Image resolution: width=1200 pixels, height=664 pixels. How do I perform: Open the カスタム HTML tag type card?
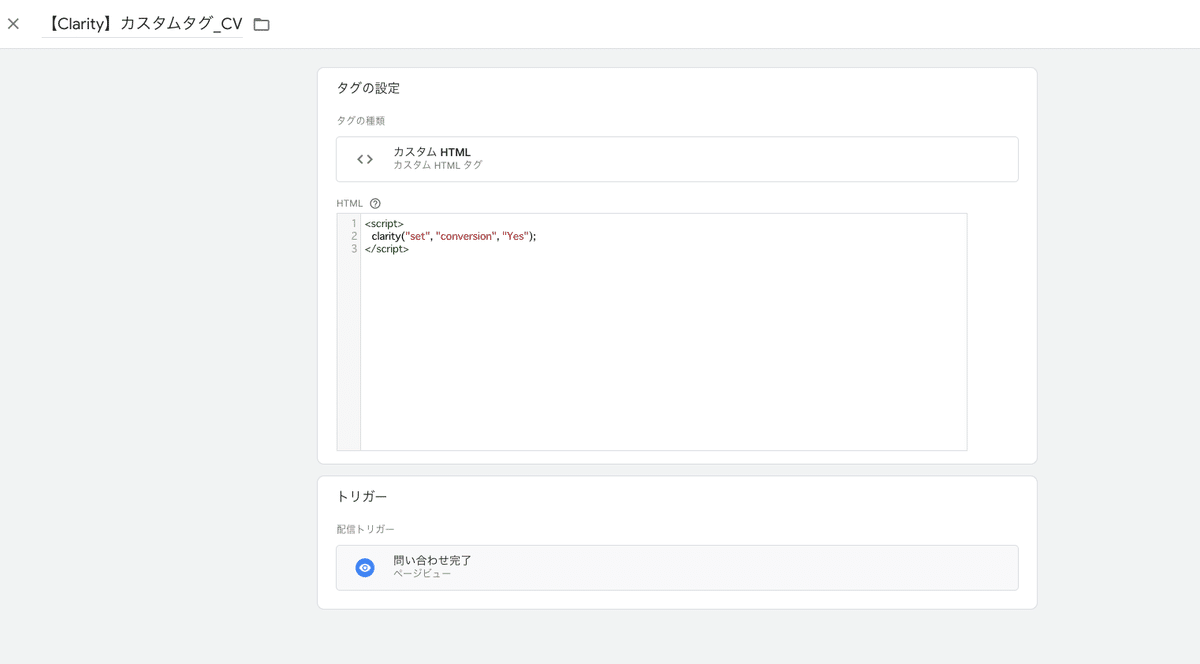click(677, 159)
